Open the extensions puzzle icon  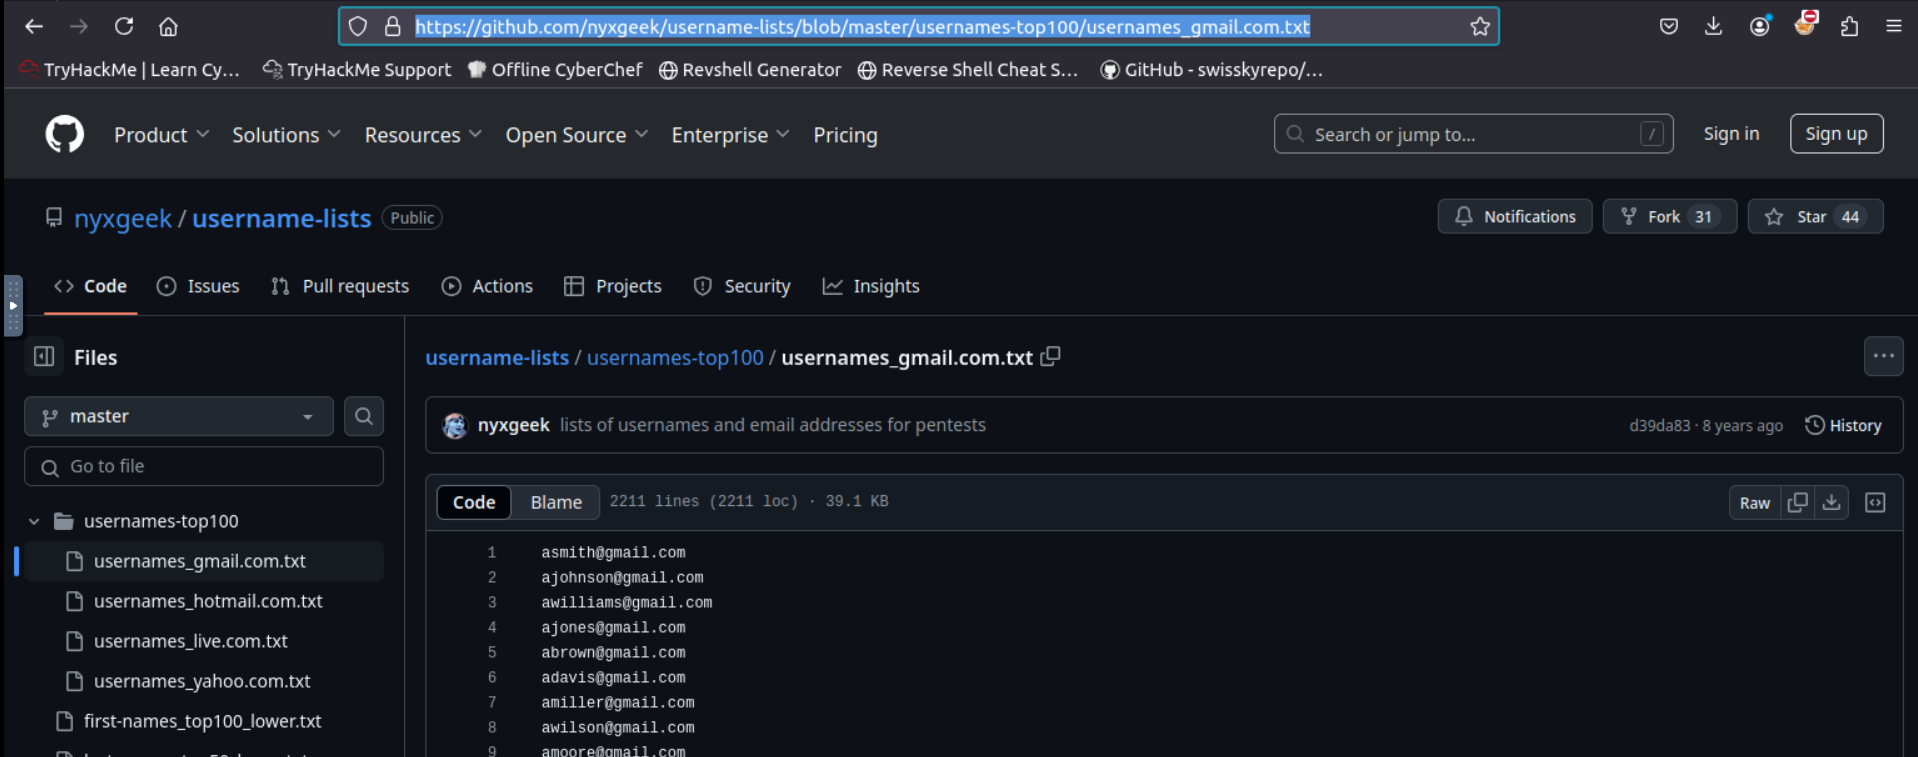pyautogui.click(x=1849, y=26)
